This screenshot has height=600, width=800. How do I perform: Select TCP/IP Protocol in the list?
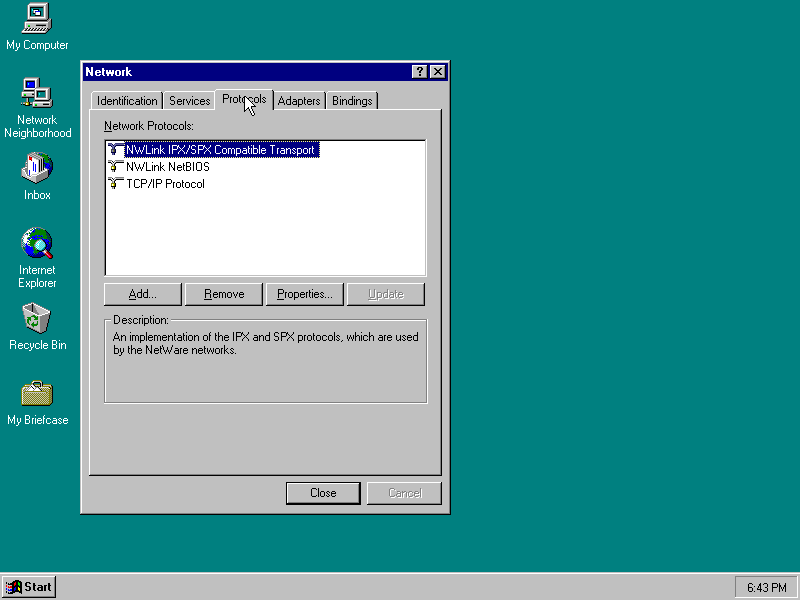(165, 184)
